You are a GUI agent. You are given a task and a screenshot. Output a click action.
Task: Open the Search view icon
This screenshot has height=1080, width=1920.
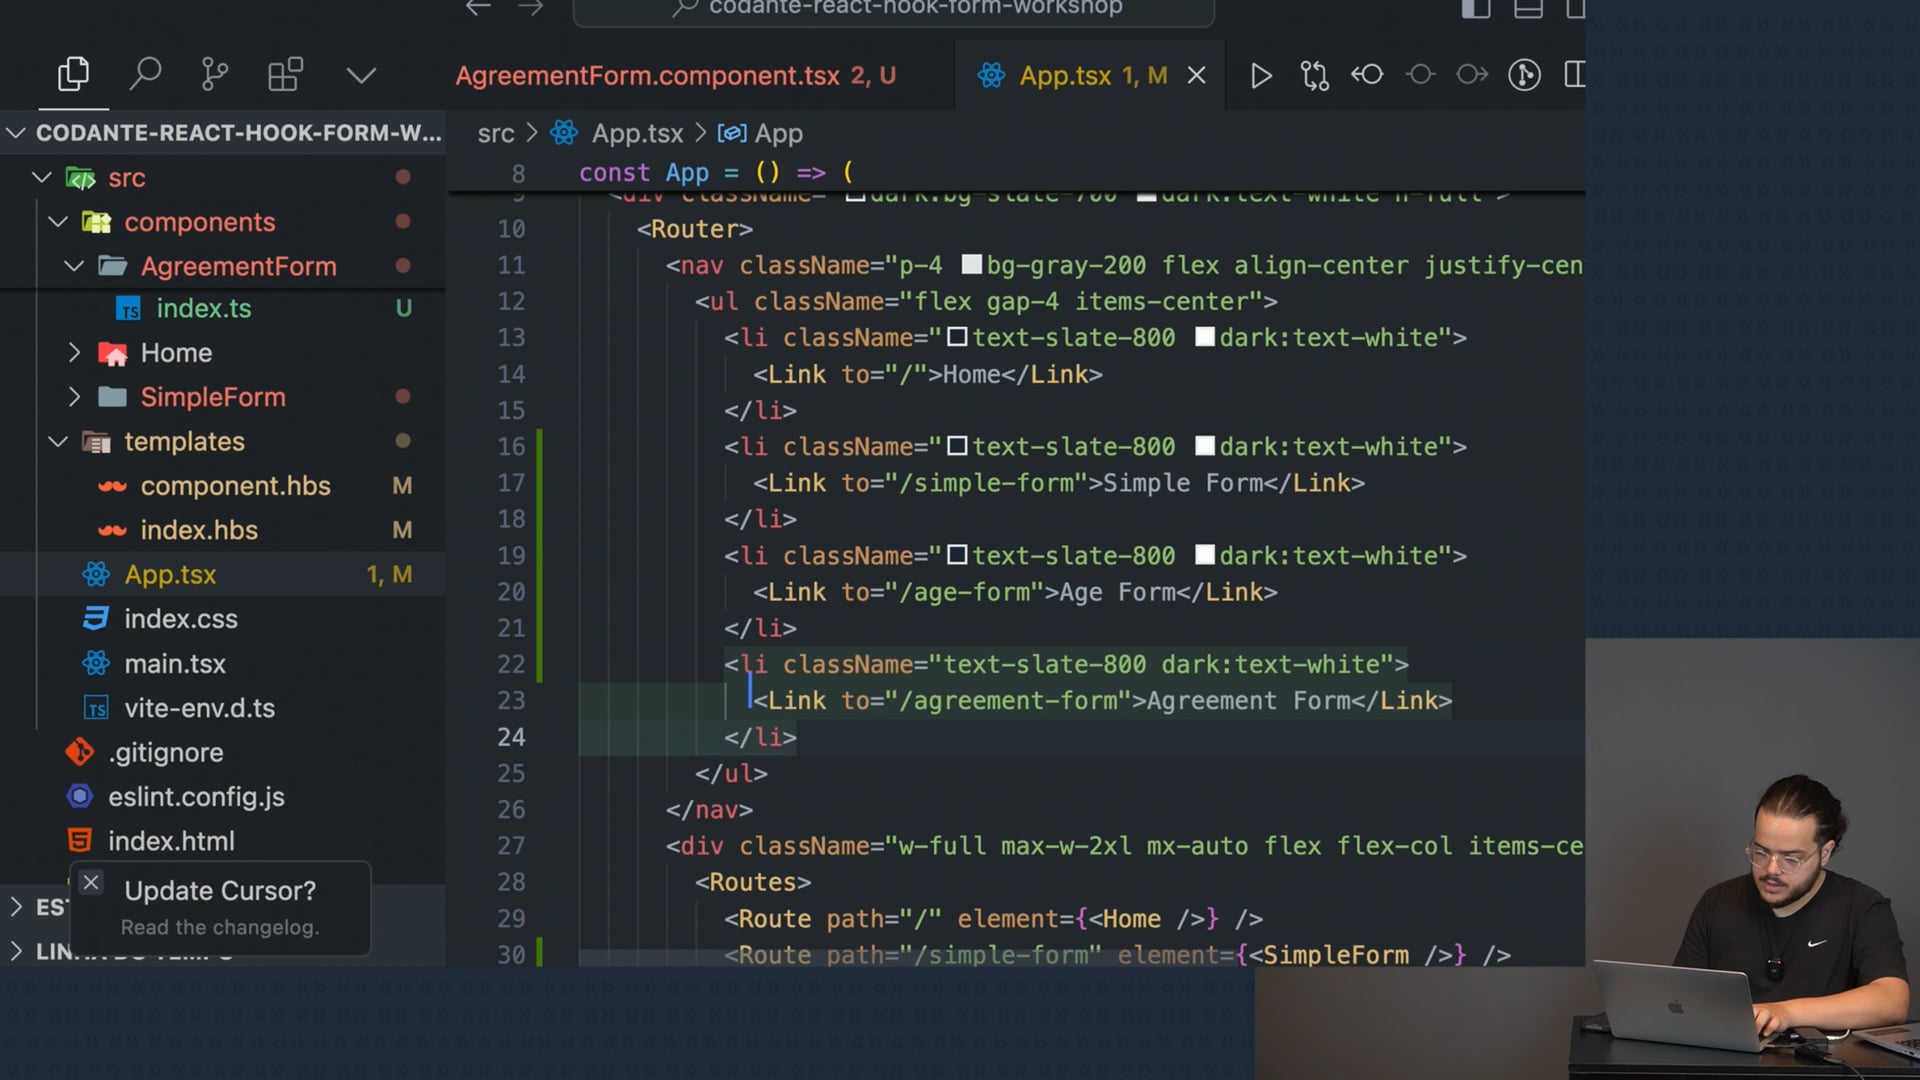[x=145, y=75]
